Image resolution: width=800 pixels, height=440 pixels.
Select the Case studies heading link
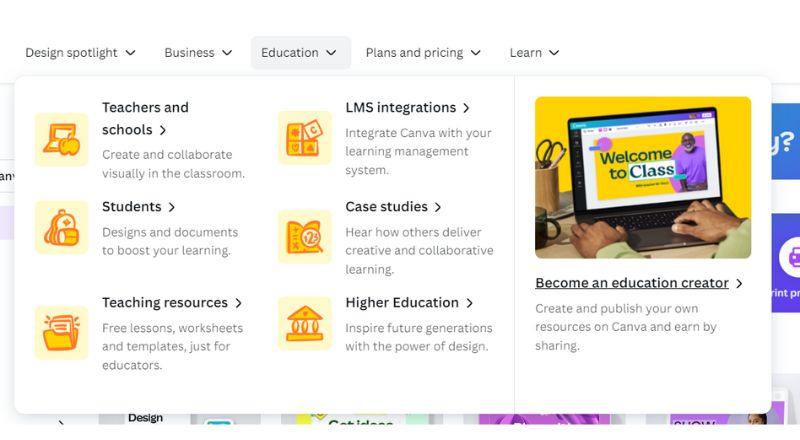pos(386,207)
